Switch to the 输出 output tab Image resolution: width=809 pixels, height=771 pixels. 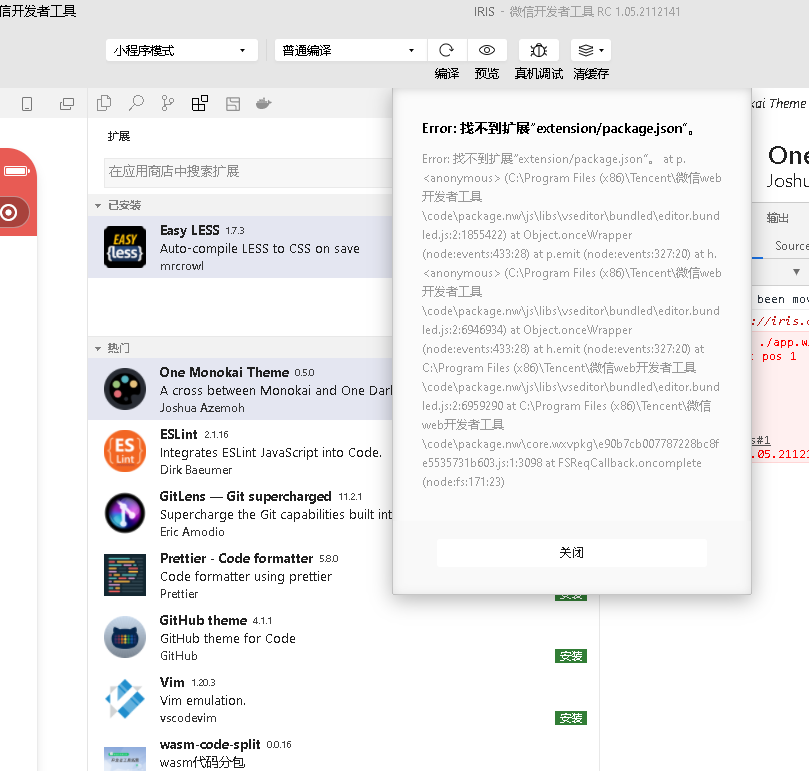778,218
